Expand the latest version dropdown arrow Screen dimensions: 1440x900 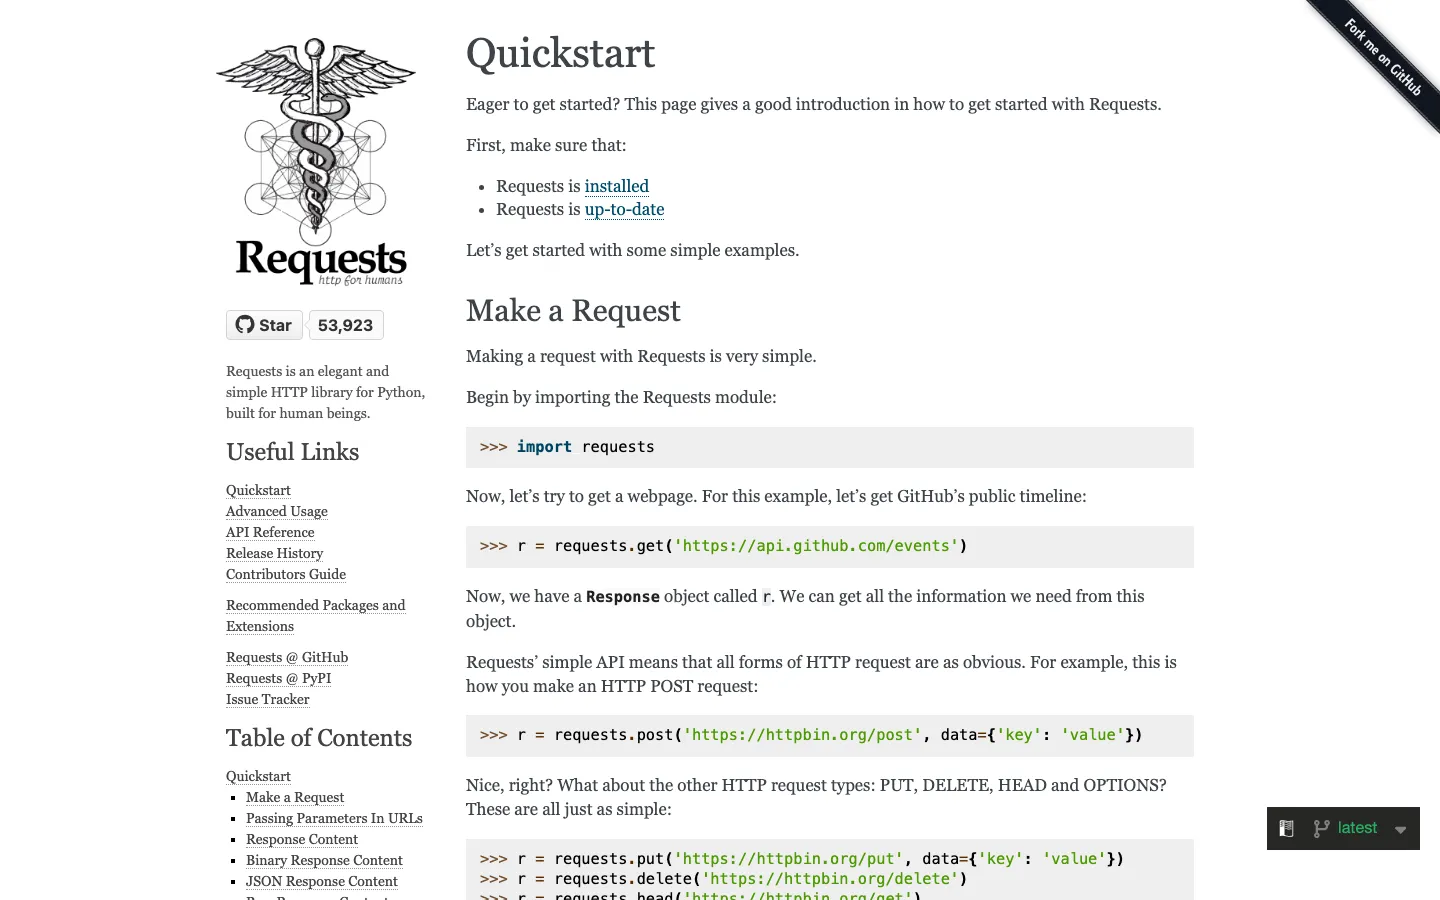click(1400, 828)
